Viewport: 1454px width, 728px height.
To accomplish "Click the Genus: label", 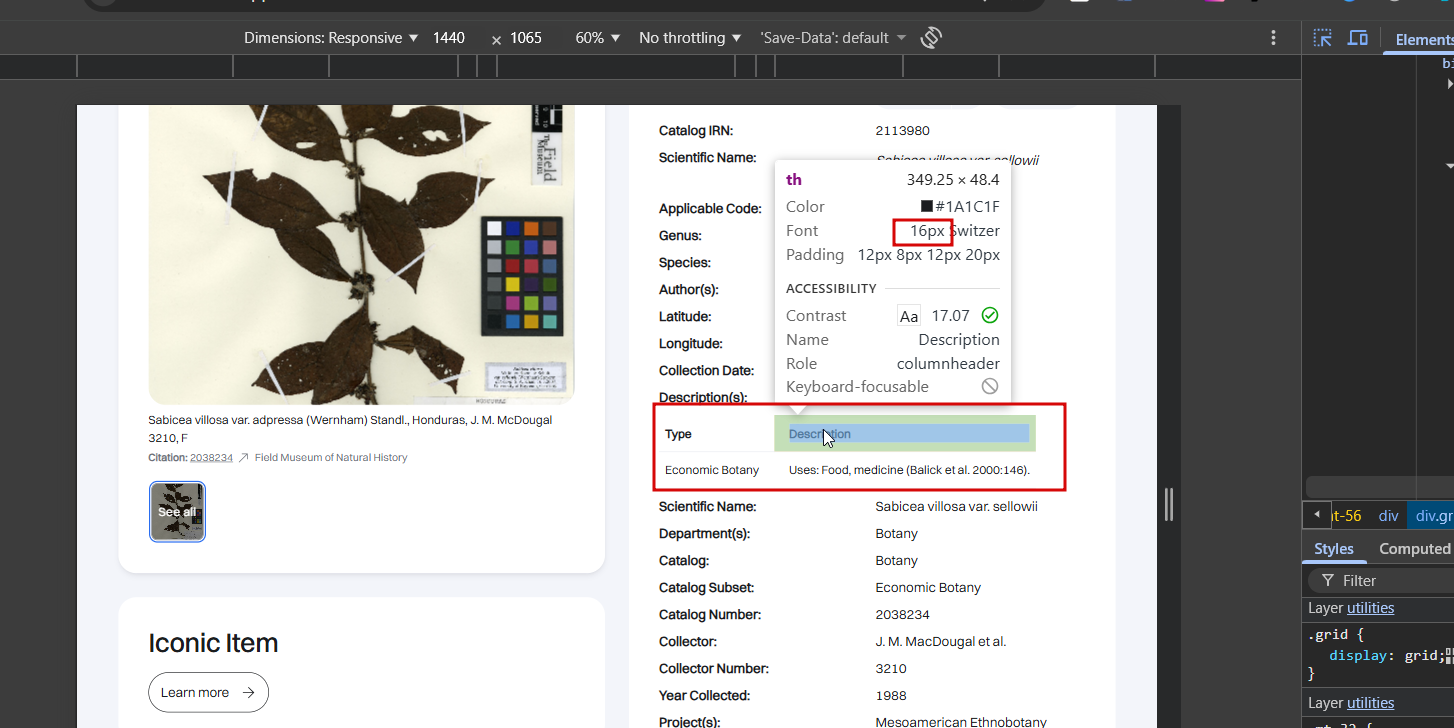I will coord(680,236).
